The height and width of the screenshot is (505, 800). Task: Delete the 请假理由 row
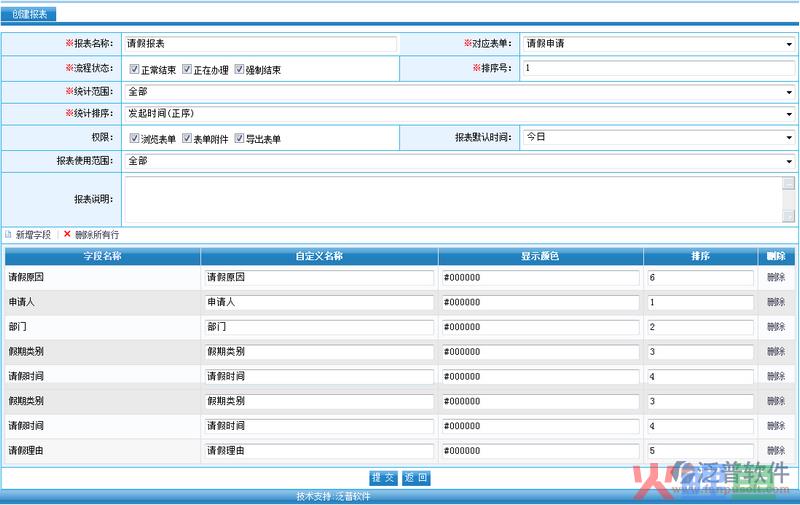click(x=776, y=450)
